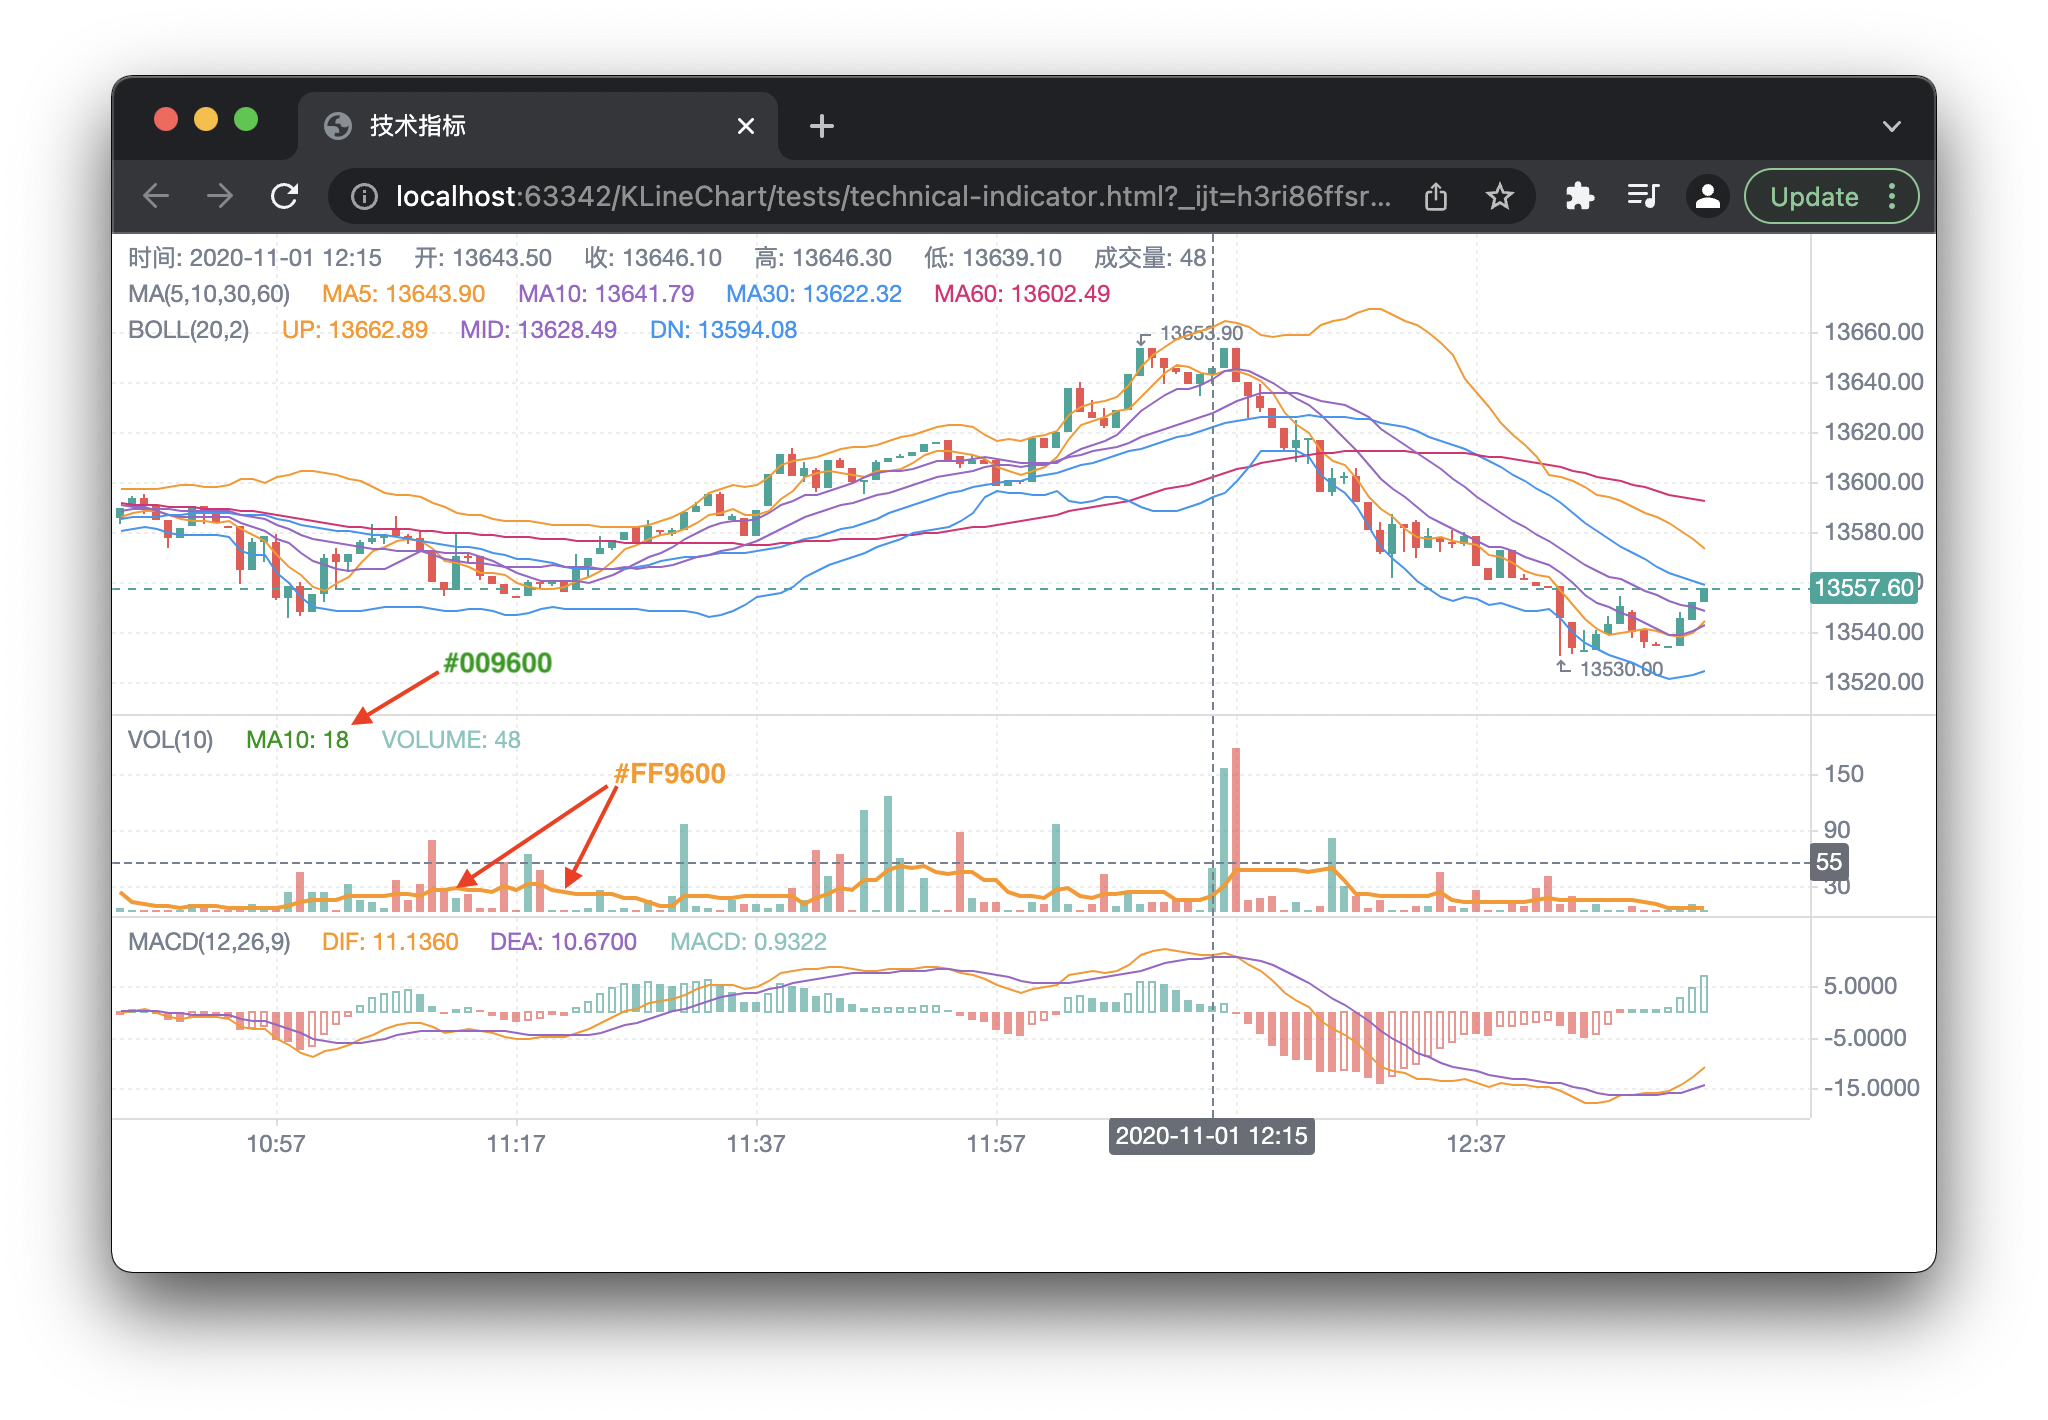Open the browser profile avatar icon
The width and height of the screenshot is (2048, 1420).
[x=1708, y=196]
